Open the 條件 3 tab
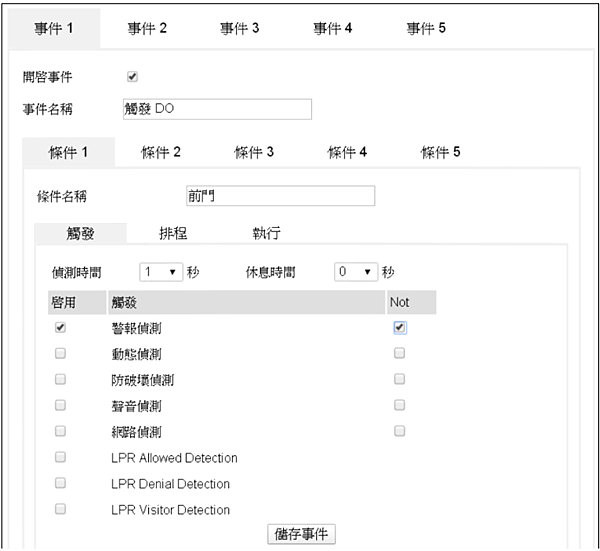 click(254, 153)
